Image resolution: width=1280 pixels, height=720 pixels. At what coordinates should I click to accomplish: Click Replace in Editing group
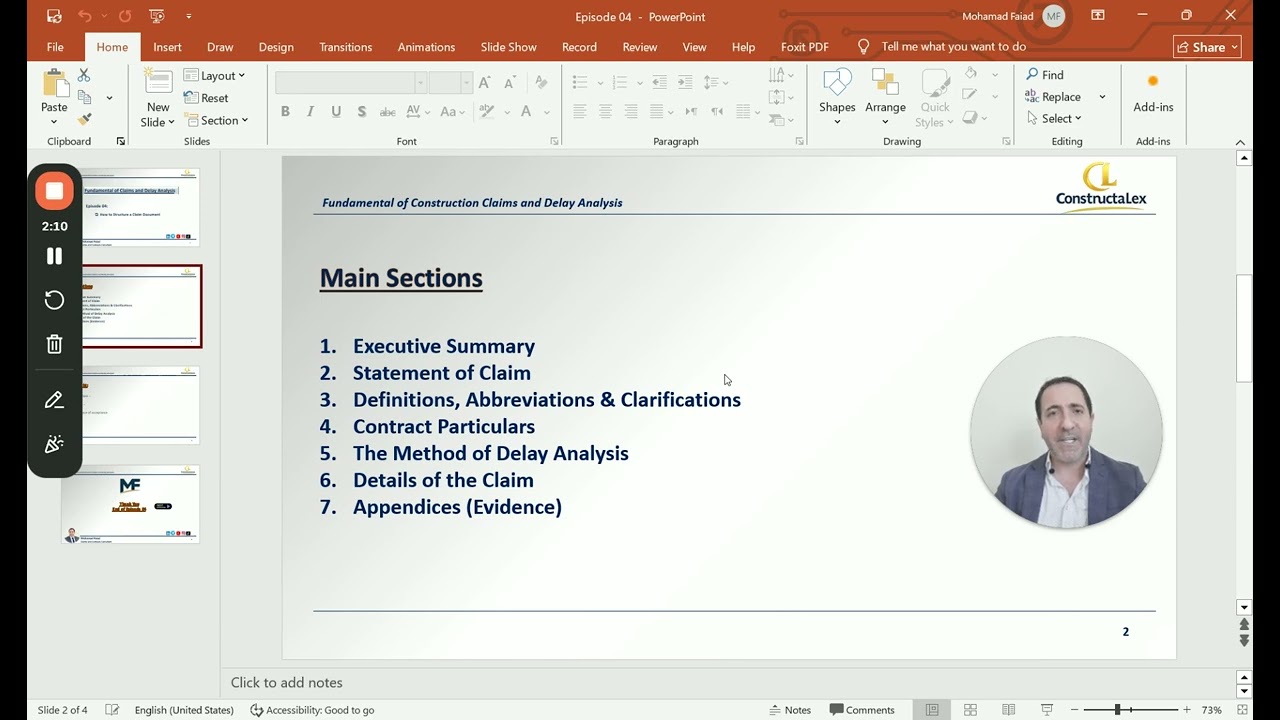1054,97
